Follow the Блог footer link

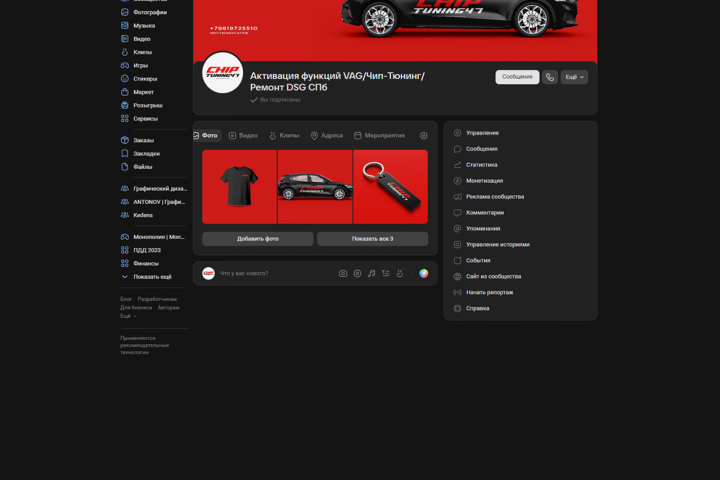click(x=126, y=299)
